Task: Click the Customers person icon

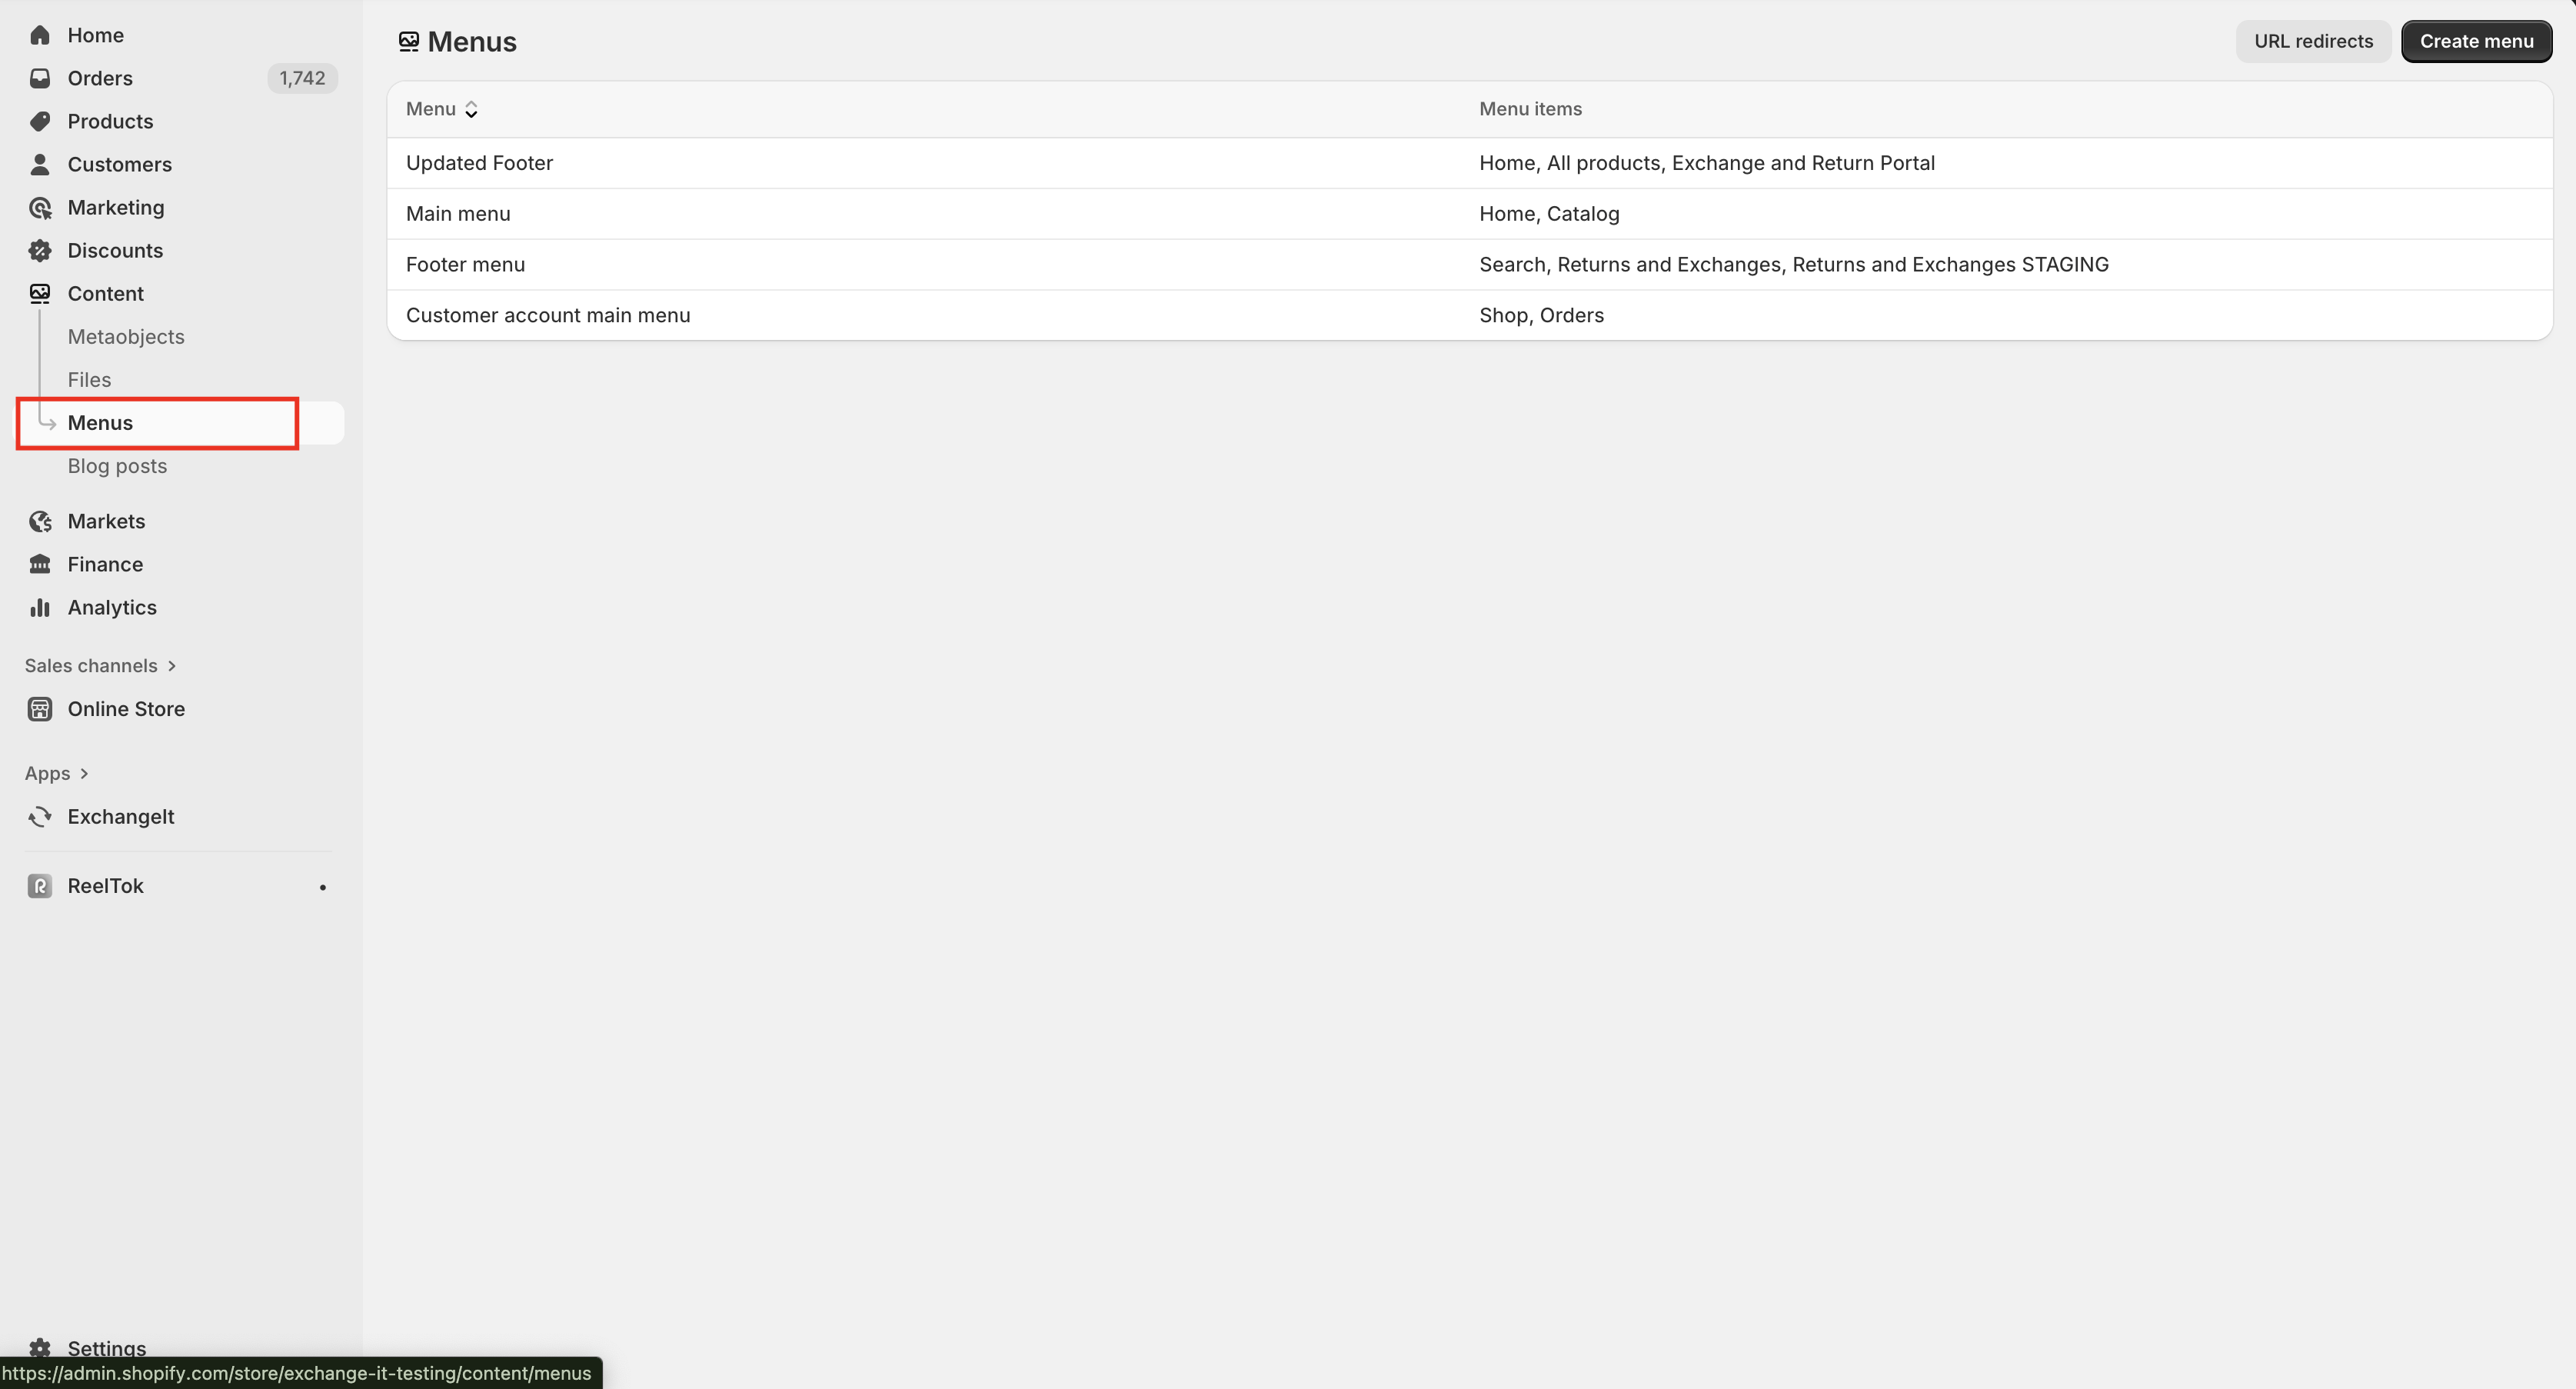Action: point(40,164)
